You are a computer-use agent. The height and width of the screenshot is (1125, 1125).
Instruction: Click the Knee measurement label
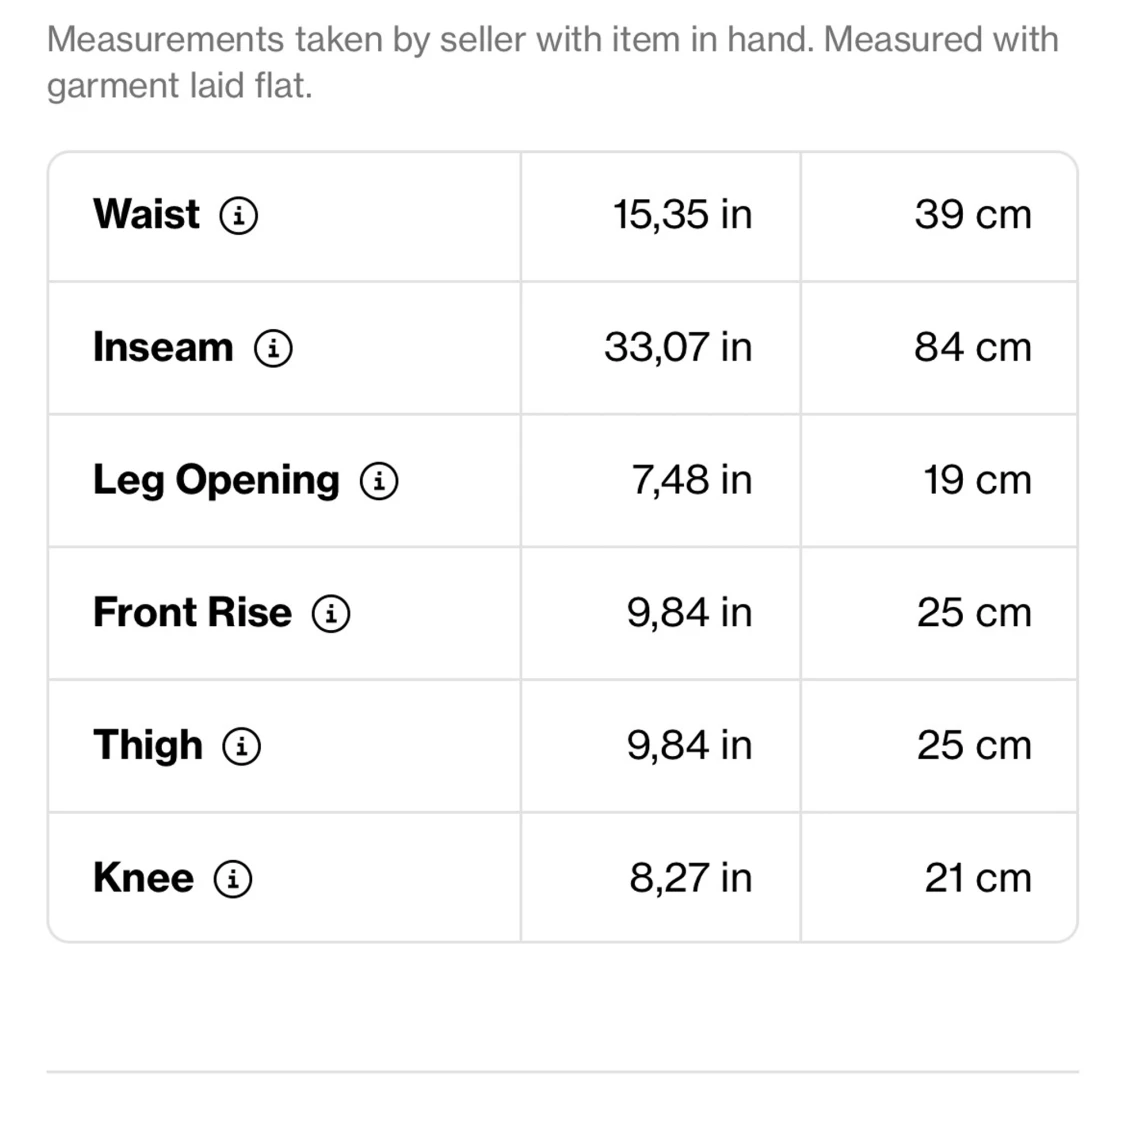143,878
